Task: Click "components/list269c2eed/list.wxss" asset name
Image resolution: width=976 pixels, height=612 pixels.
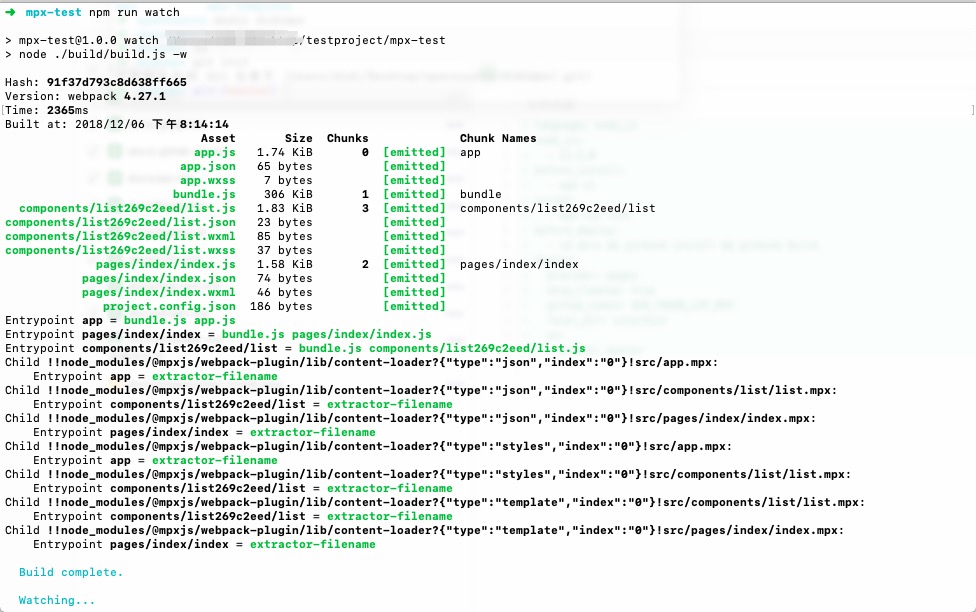Action: coord(120,250)
